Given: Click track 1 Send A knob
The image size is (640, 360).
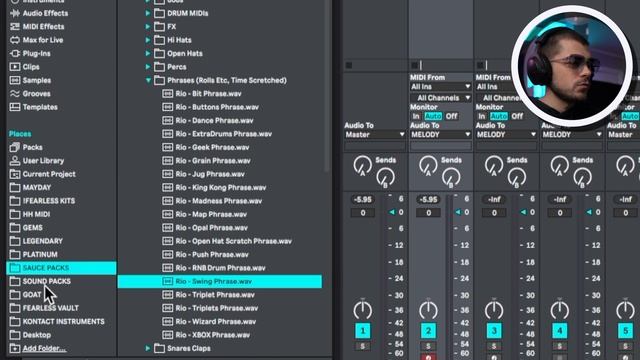Looking at the screenshot, I should click(362, 166).
